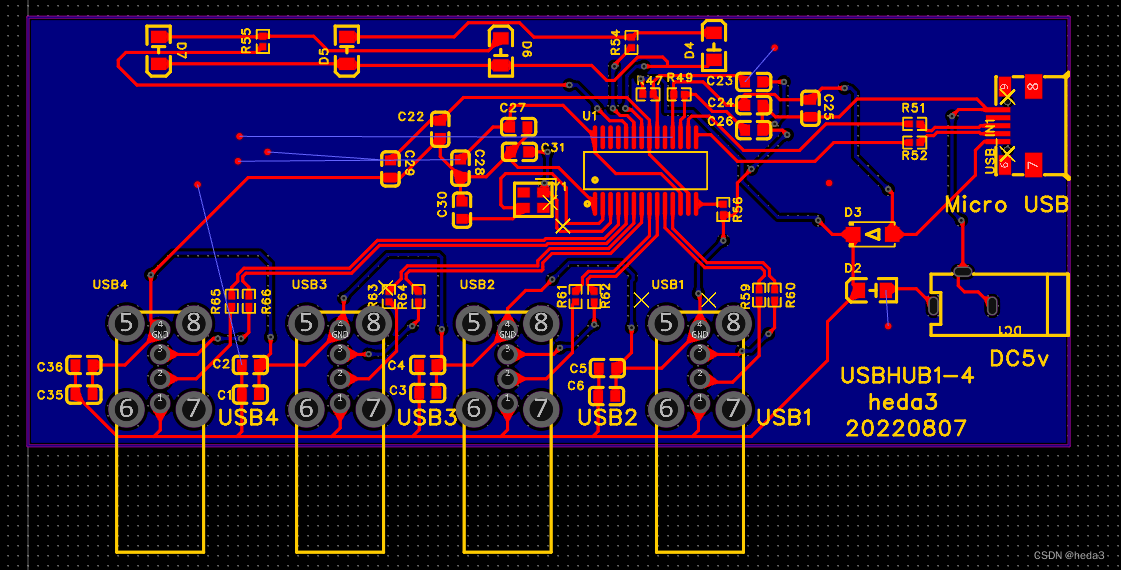Image resolution: width=1121 pixels, height=570 pixels.
Task: Click capacitor C23 footprint
Action: click(x=754, y=82)
